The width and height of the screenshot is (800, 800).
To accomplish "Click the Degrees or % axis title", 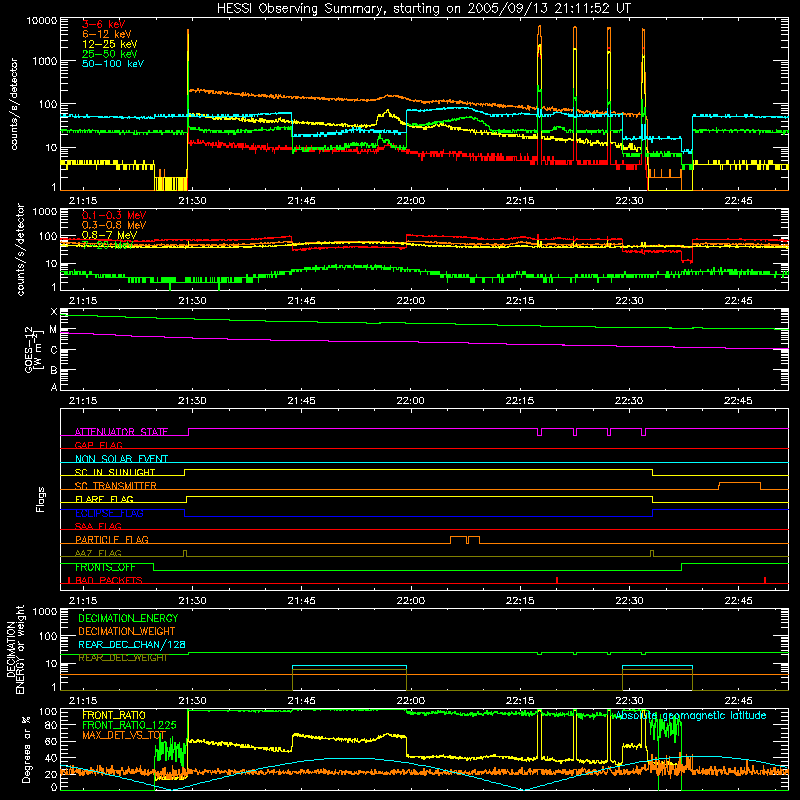I will pos(26,749).
